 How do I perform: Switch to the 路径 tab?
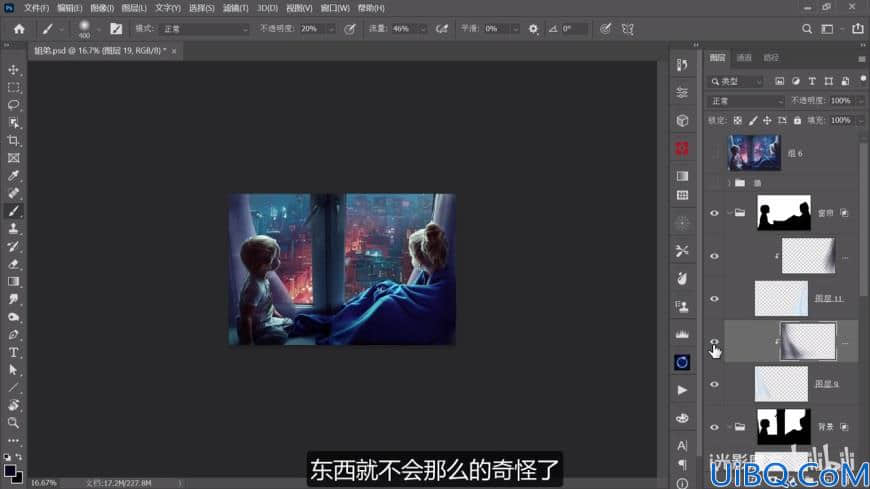(771, 58)
